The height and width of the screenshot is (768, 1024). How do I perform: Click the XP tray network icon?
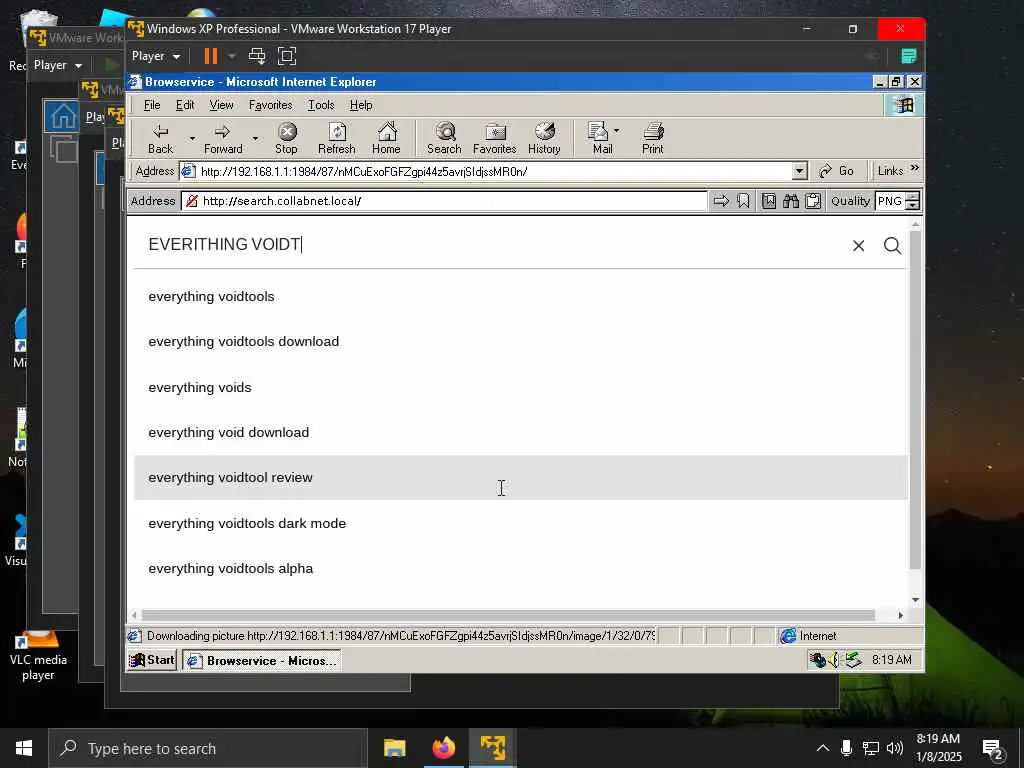[x=817, y=660]
